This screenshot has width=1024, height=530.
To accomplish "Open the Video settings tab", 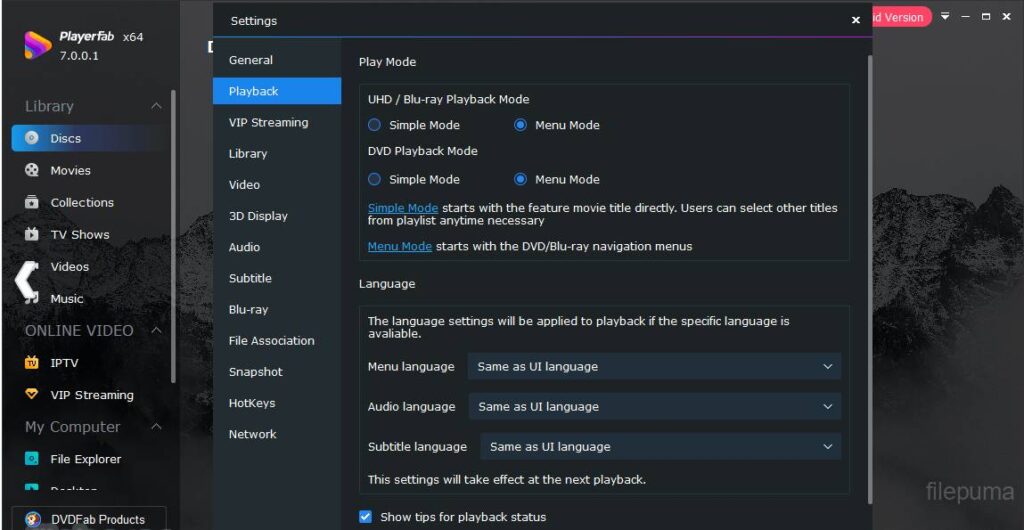I will (x=277, y=185).
